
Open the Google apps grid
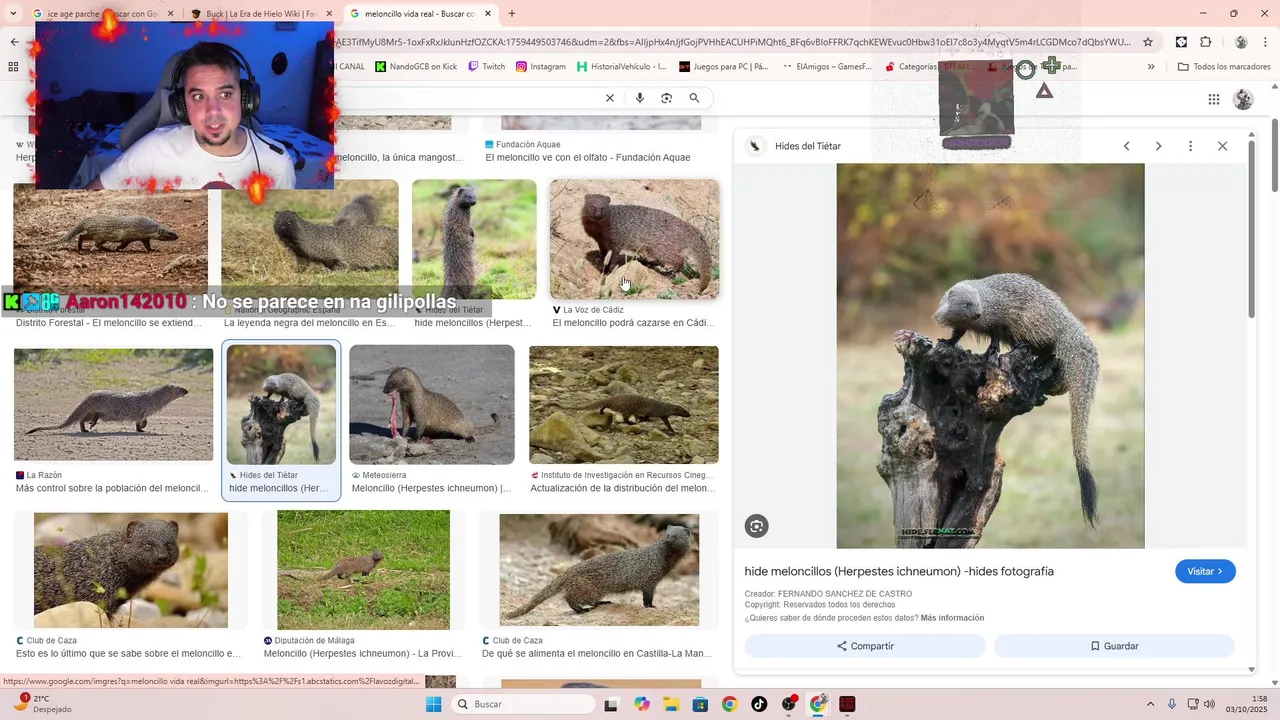1214,99
